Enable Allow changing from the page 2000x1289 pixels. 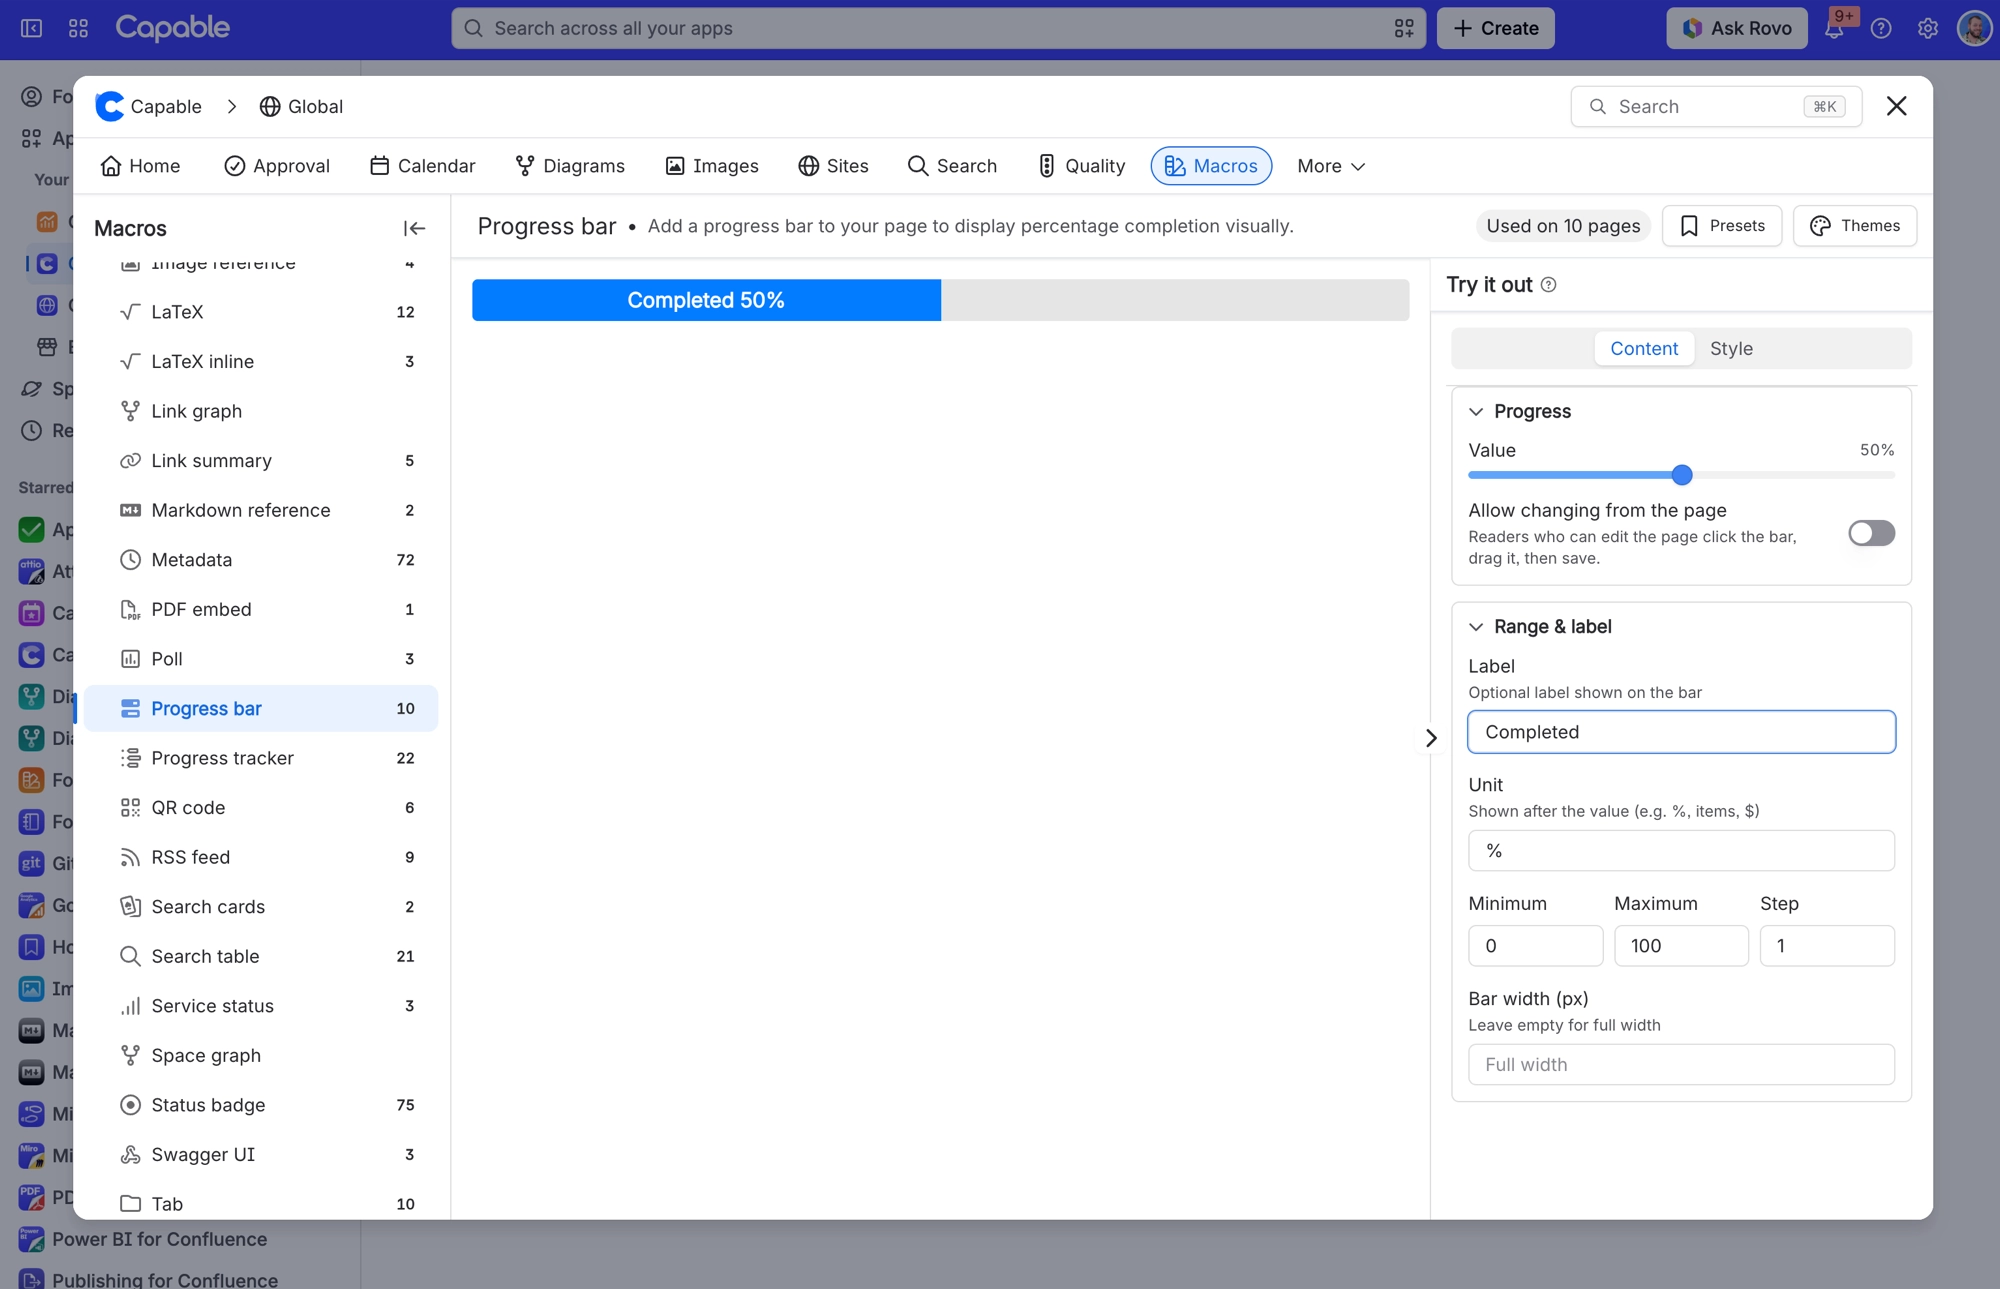click(1871, 533)
